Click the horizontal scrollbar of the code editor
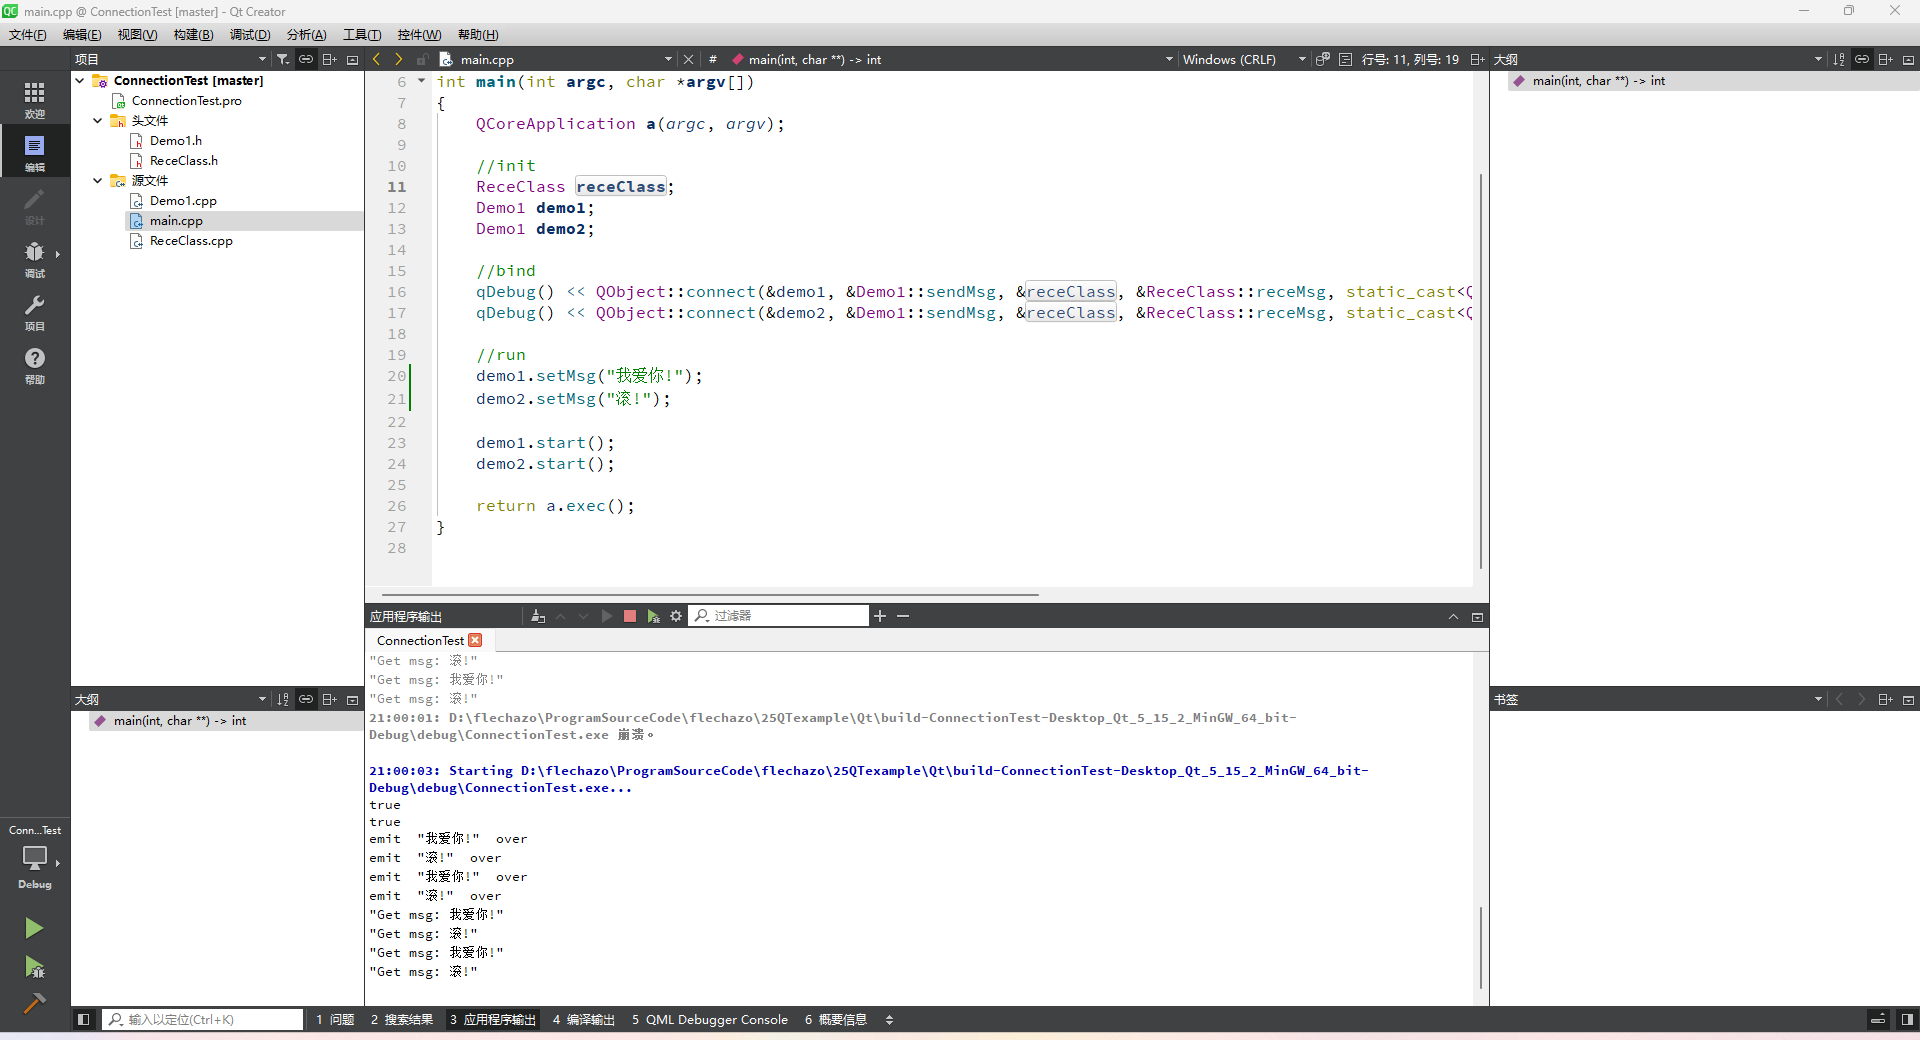 tap(710, 594)
